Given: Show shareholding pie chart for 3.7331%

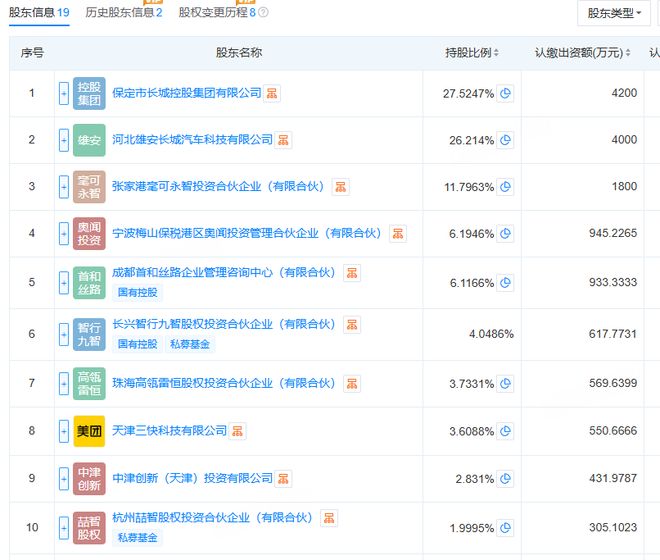Looking at the screenshot, I should pos(505,384).
